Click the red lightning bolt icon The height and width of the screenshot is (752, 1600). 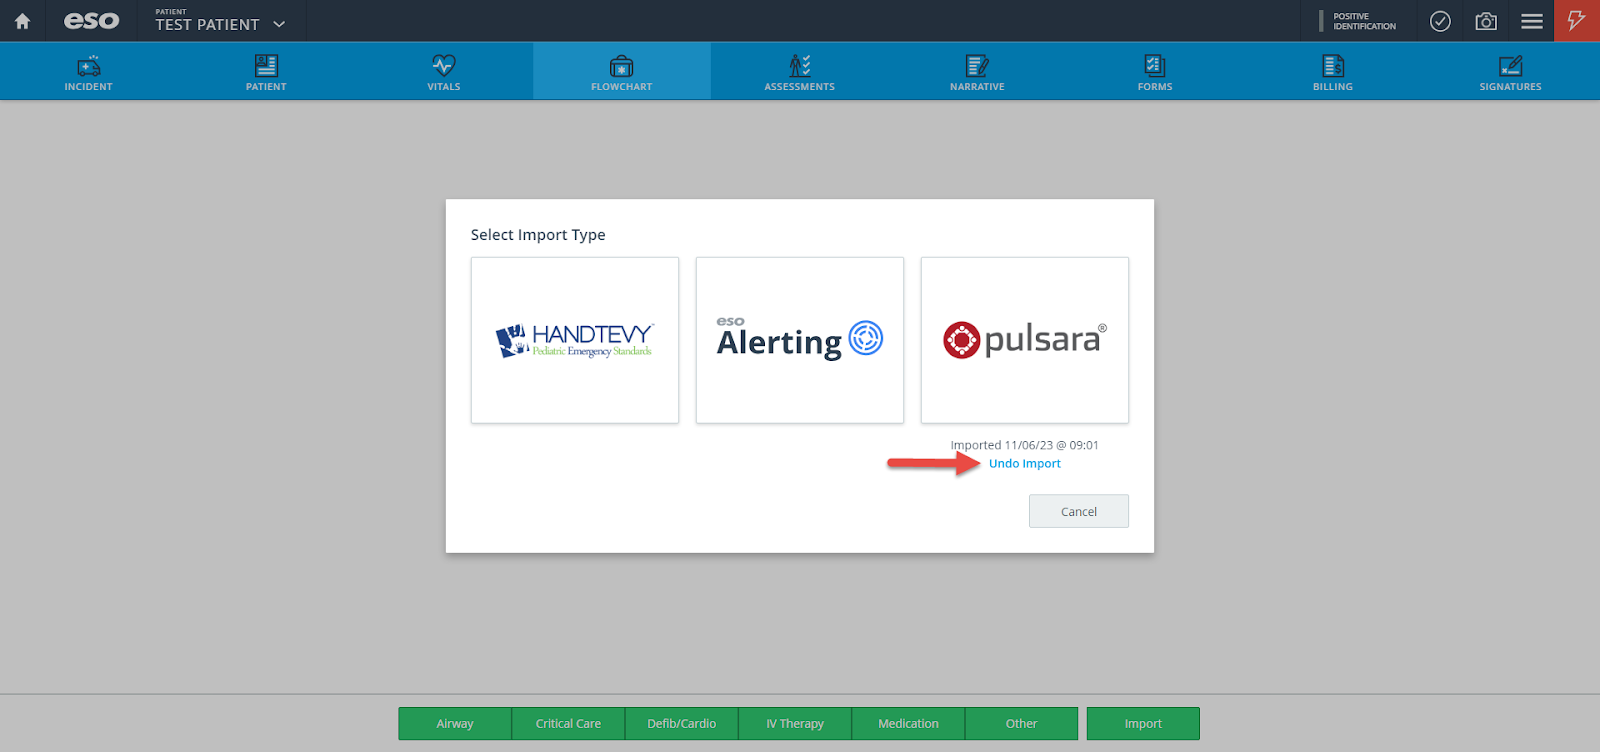1577,21
